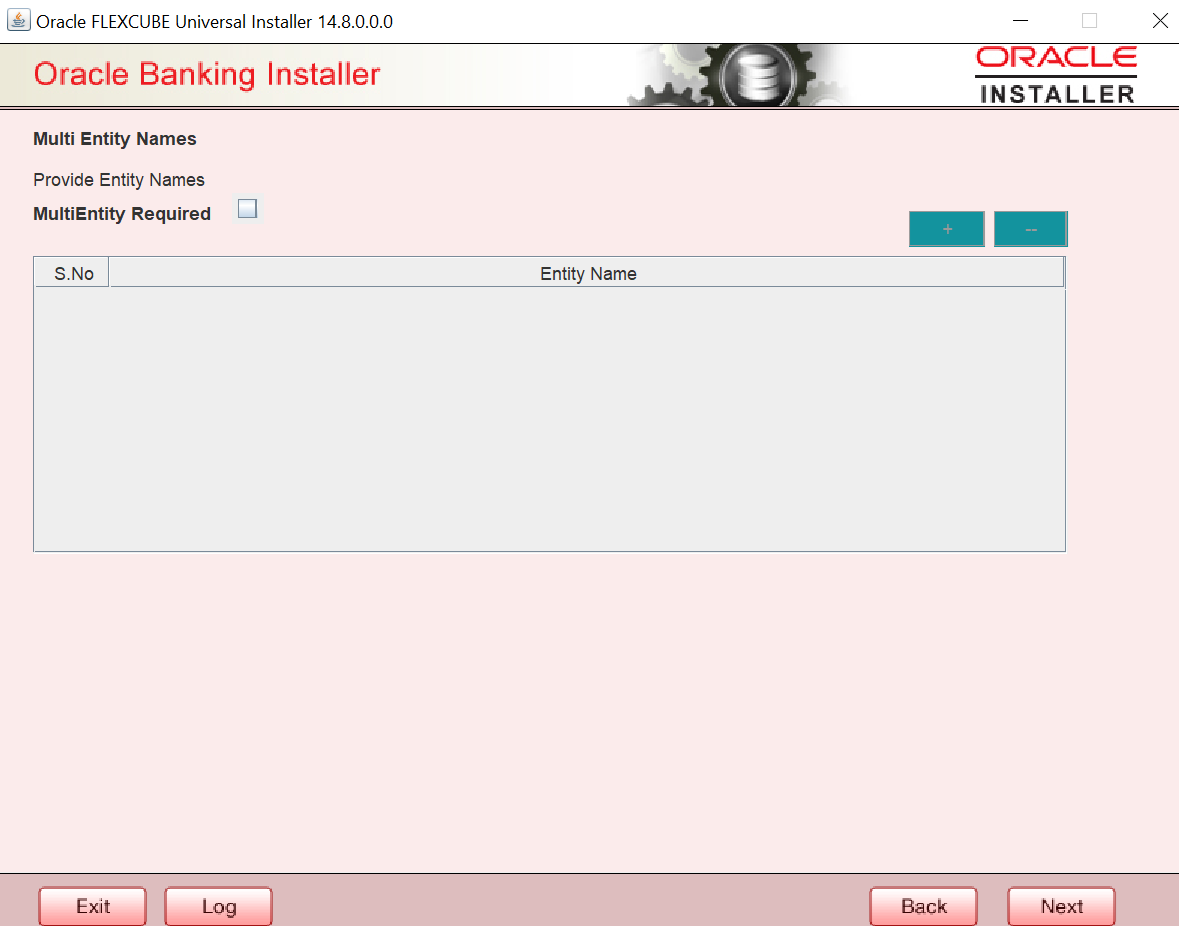Proceed with the Next button
Image resolution: width=1179 pixels, height=926 pixels.
1061,906
